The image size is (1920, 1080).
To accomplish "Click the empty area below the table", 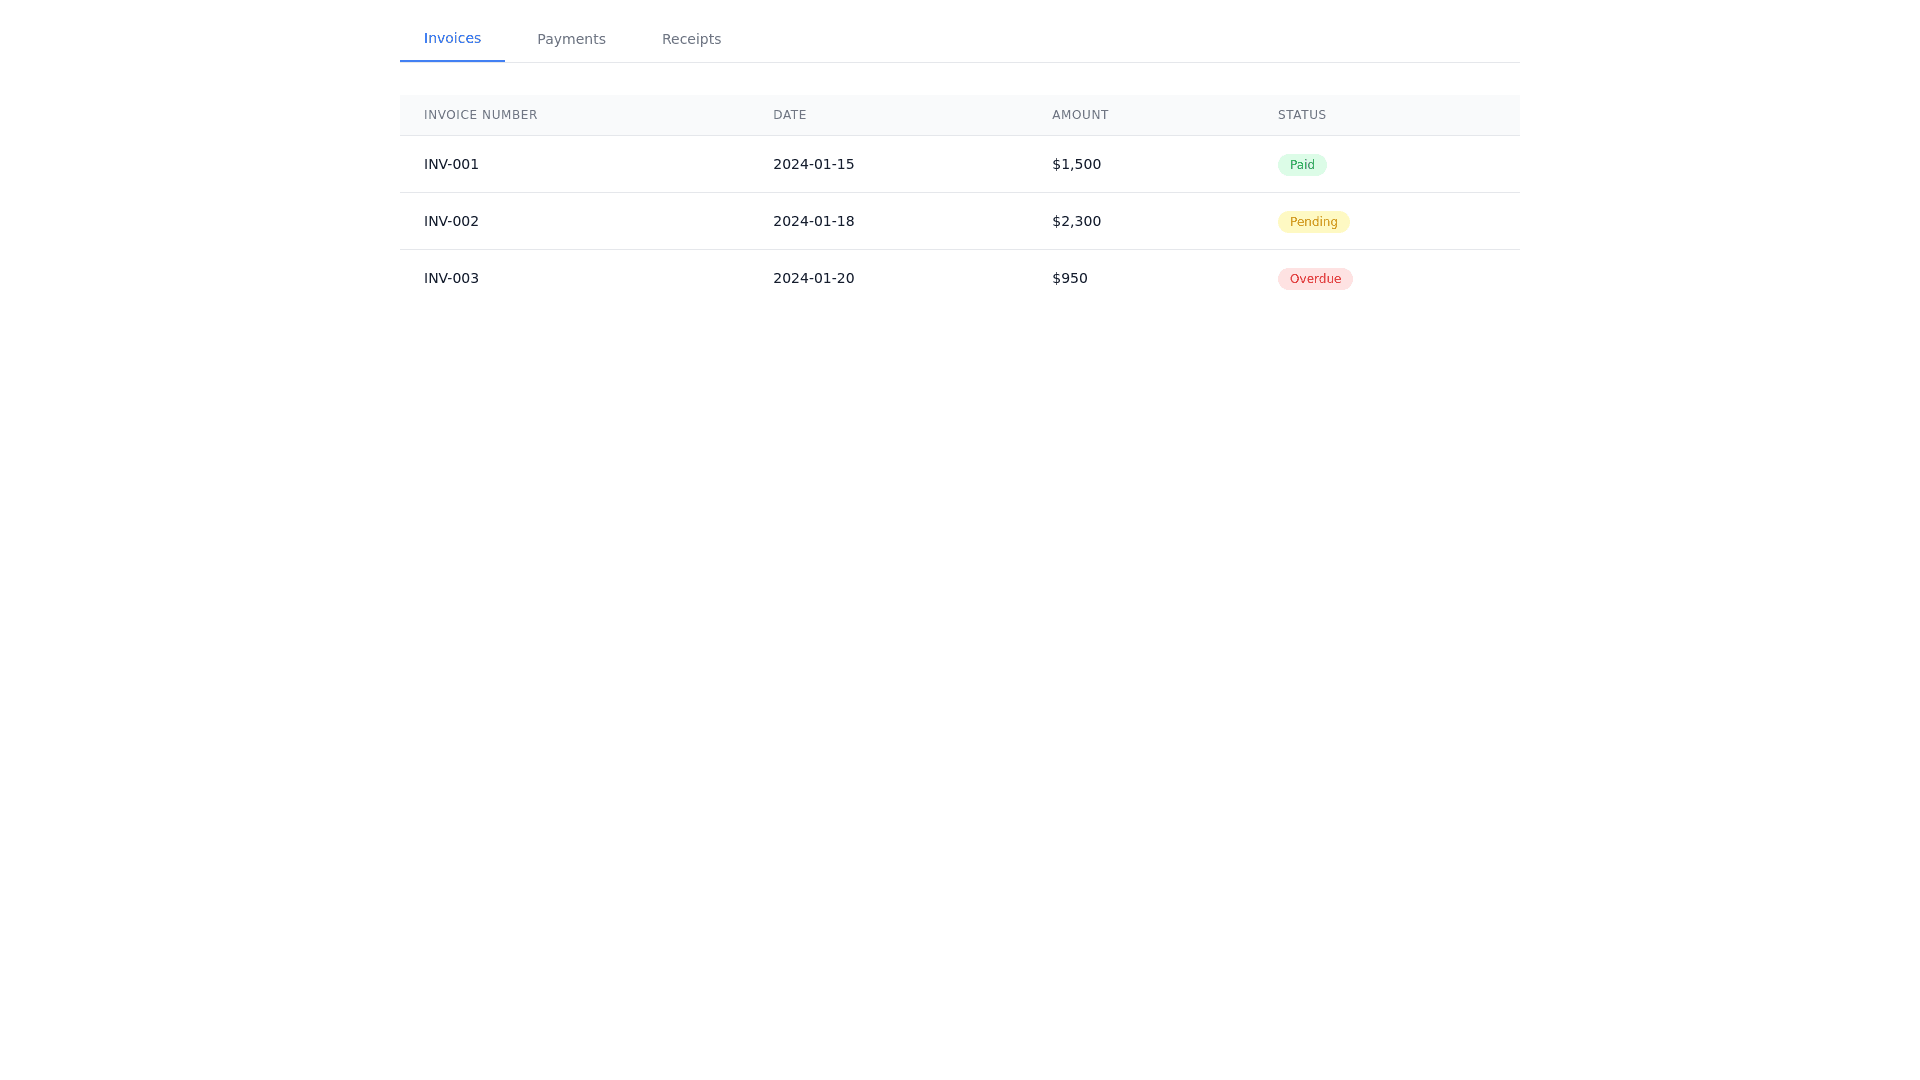I will tap(960, 650).
